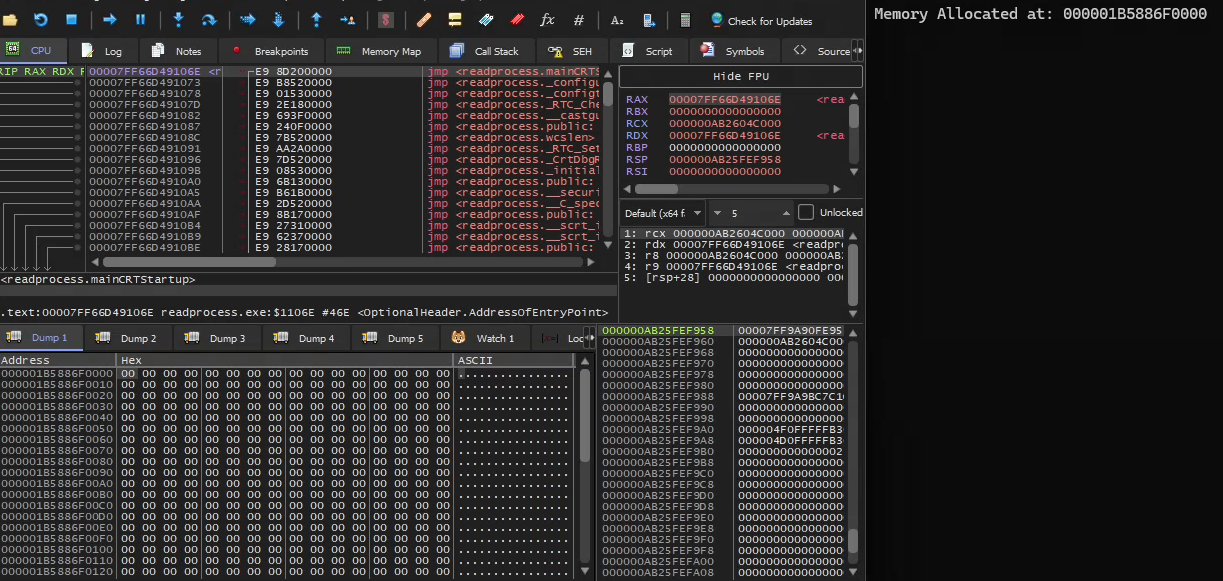Click the fx expression functions icon
Viewport: 1223px width, 581px height.
547,20
